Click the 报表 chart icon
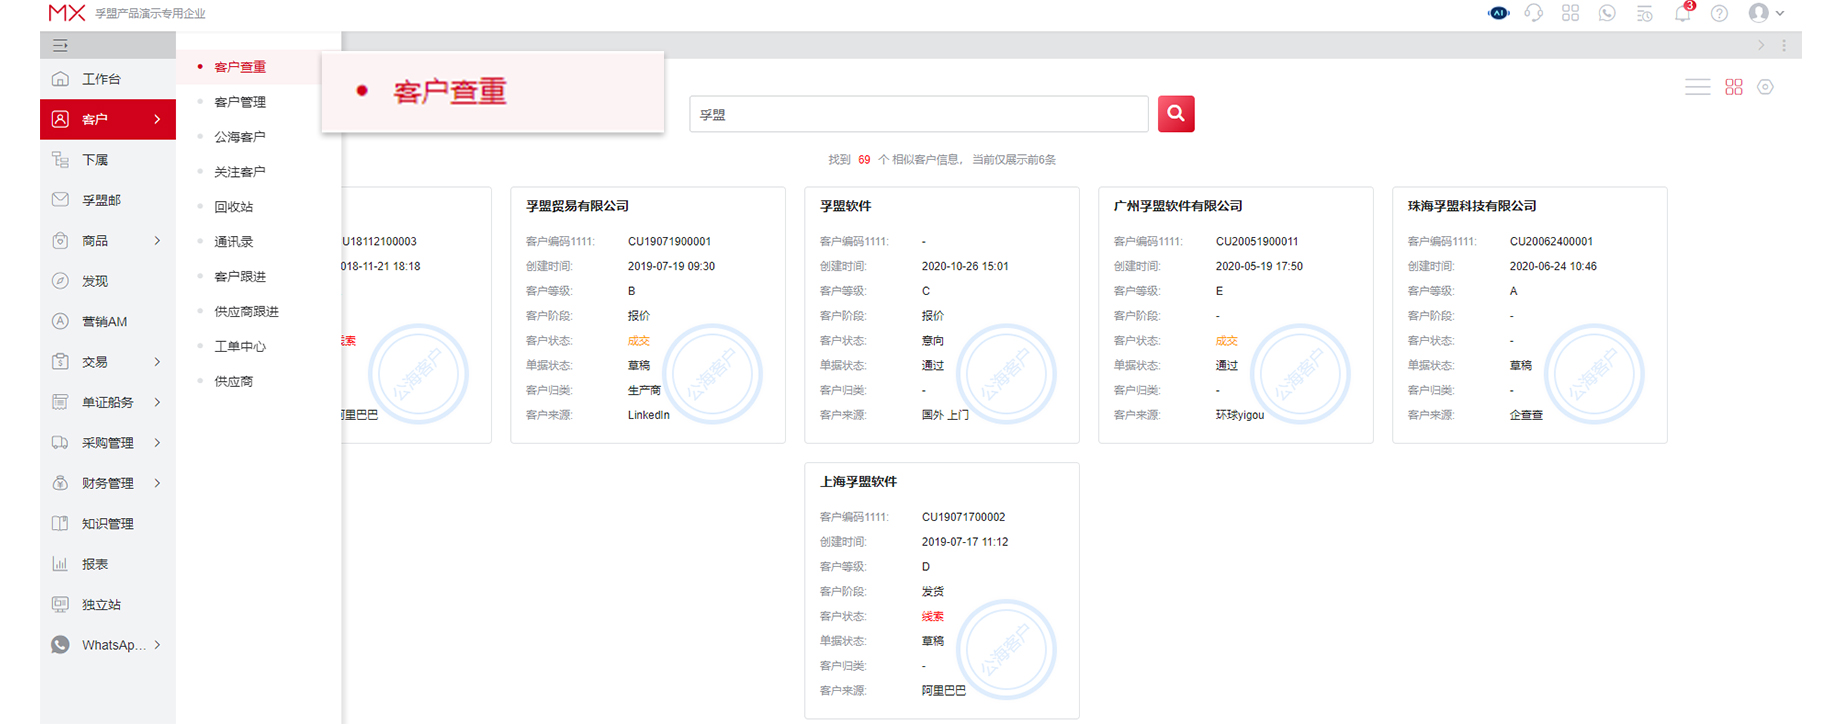1844x724 pixels. tap(60, 564)
